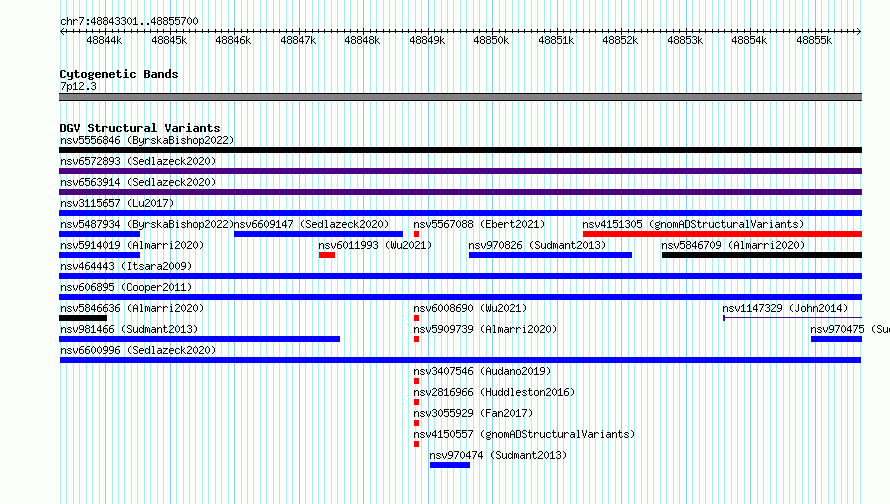
Task: Open nsv4151305 (gnomADStructuralVariants) label
Action: 693,224
